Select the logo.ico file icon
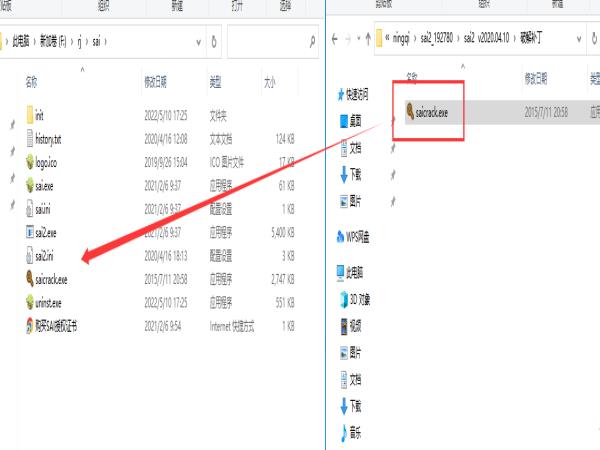 point(30,162)
